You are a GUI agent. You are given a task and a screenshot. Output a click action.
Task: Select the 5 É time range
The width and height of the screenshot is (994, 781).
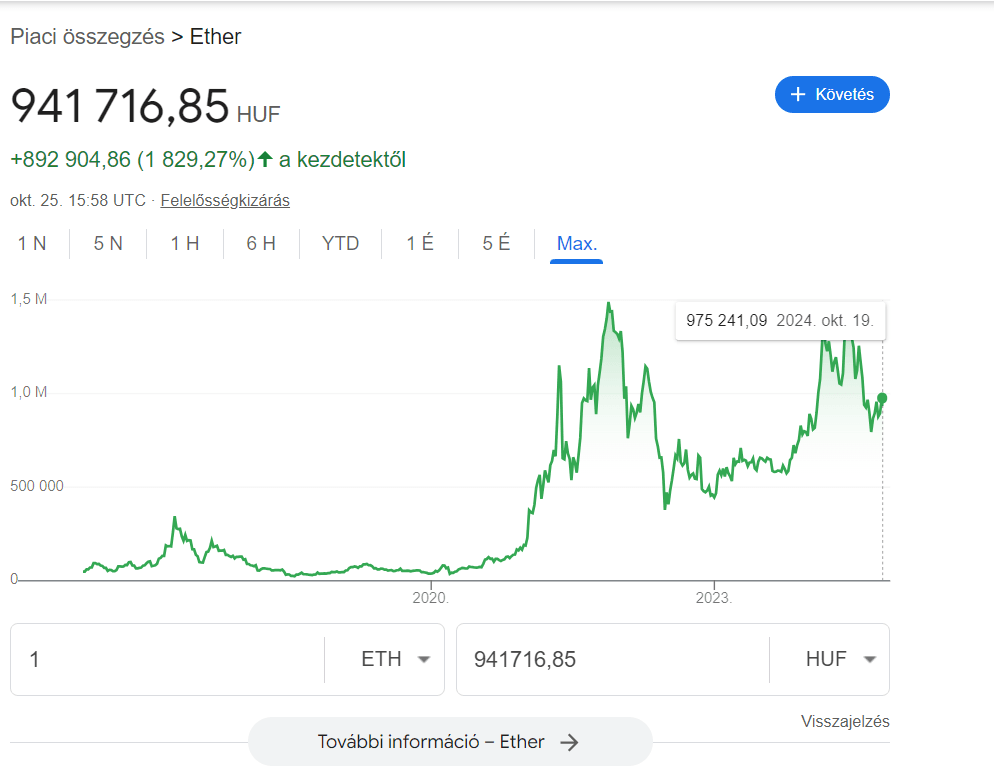pos(495,243)
